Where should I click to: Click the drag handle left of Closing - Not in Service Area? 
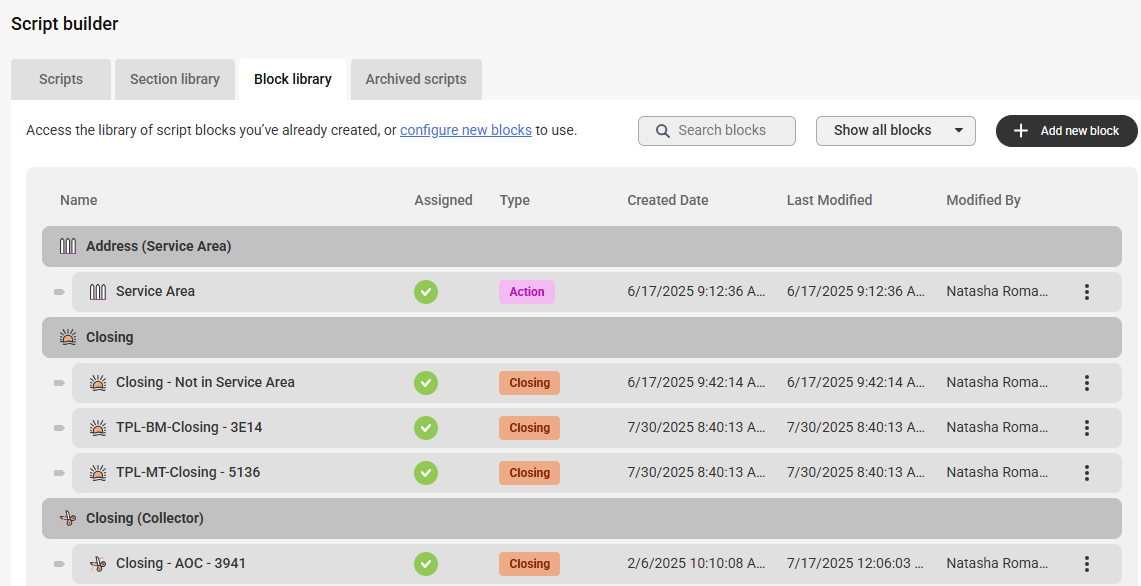tap(59, 383)
